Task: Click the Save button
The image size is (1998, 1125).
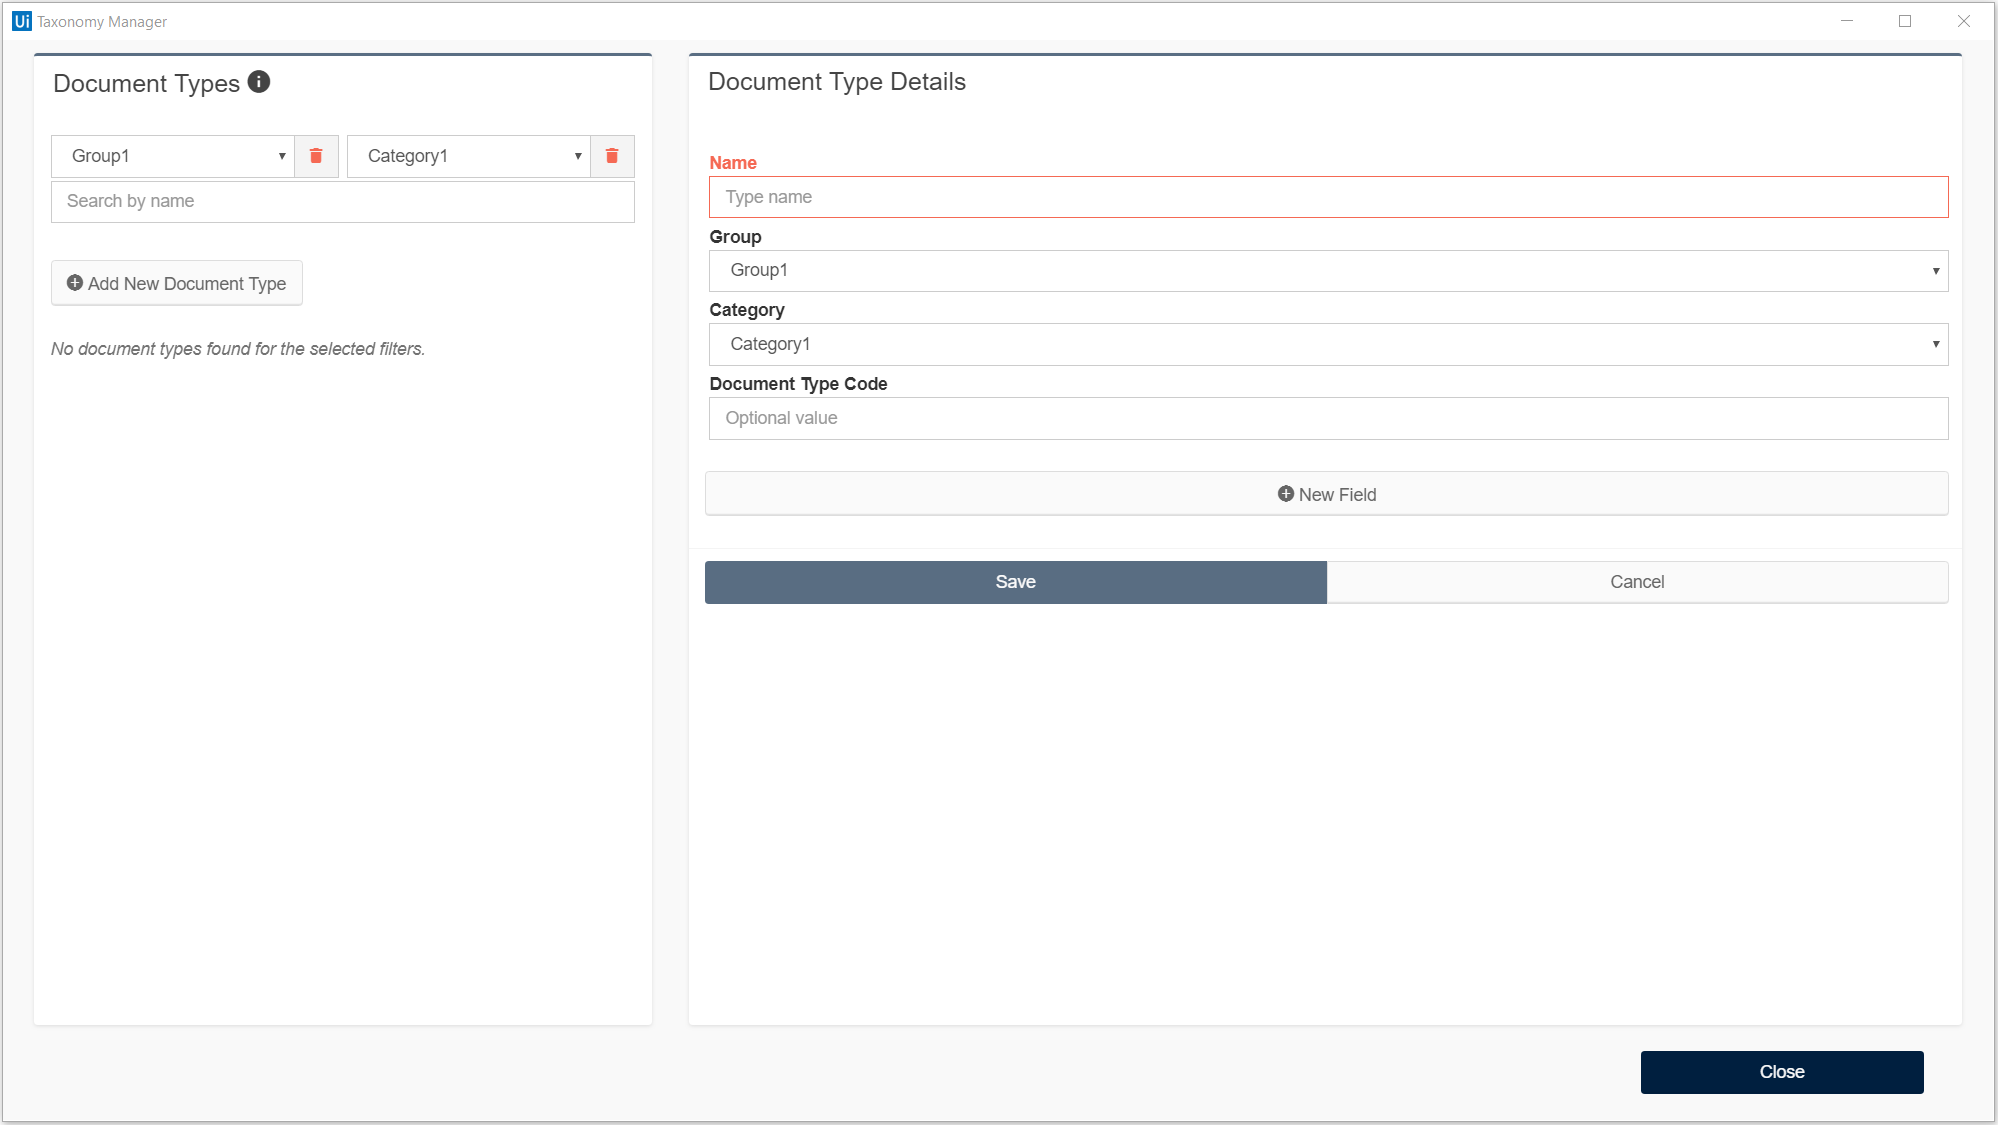Action: click(x=1015, y=582)
